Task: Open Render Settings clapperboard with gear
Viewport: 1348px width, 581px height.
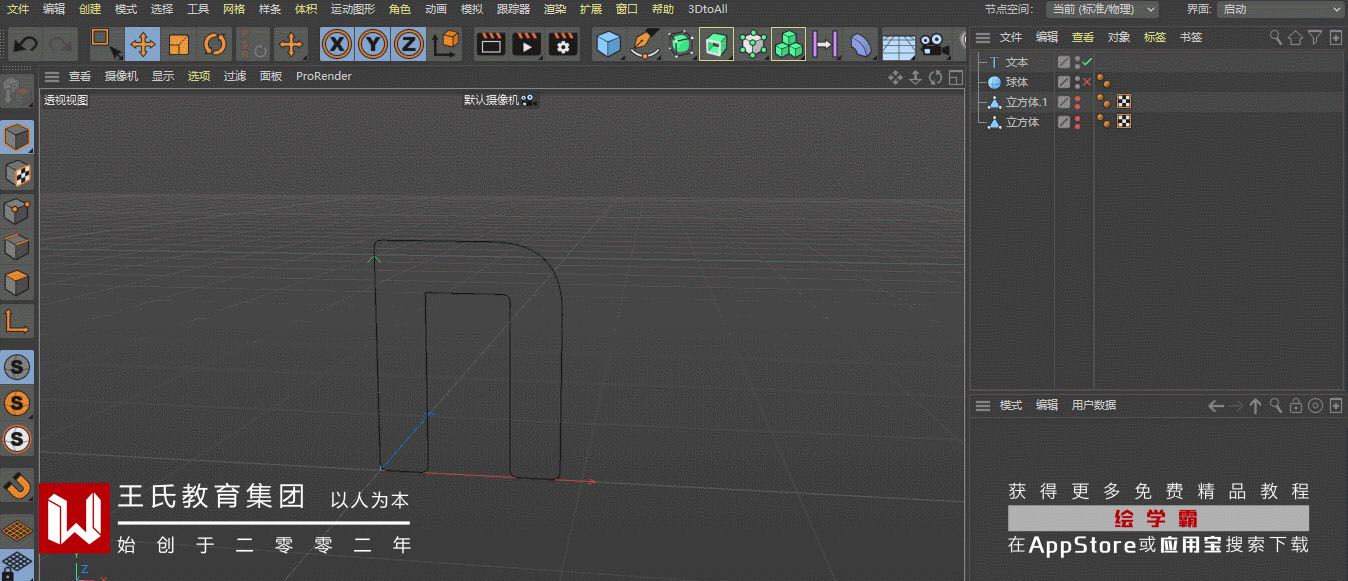Action: point(563,44)
